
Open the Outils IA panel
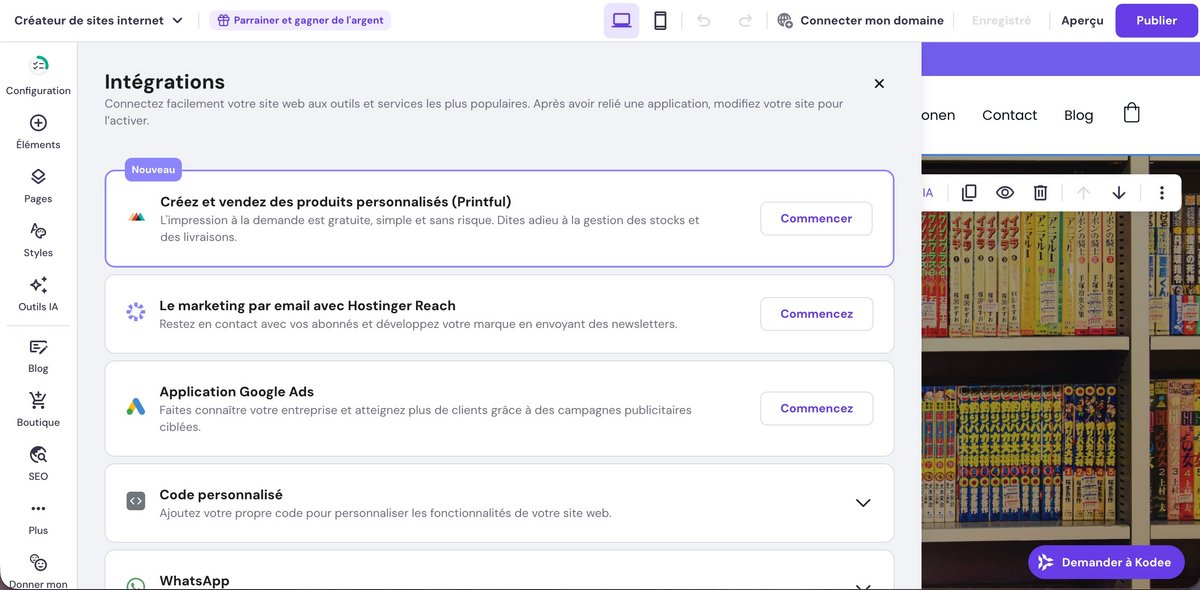tap(37, 292)
